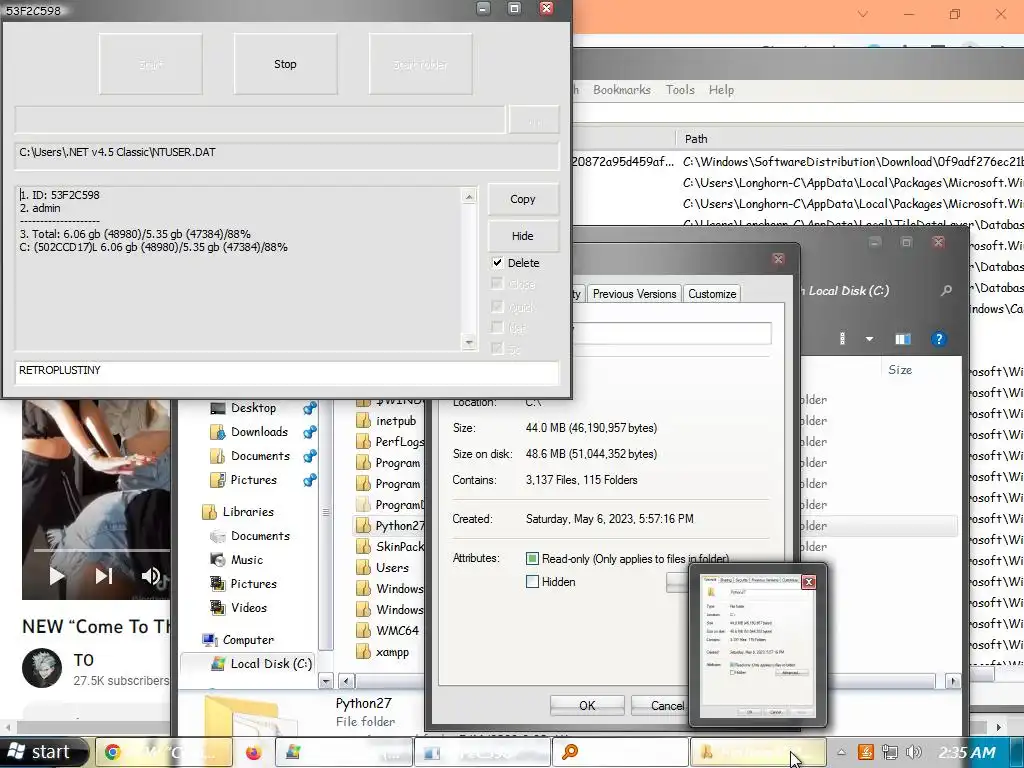Select Local Disk (C:) in sidebar
This screenshot has width=1024, height=768.
tap(271, 664)
